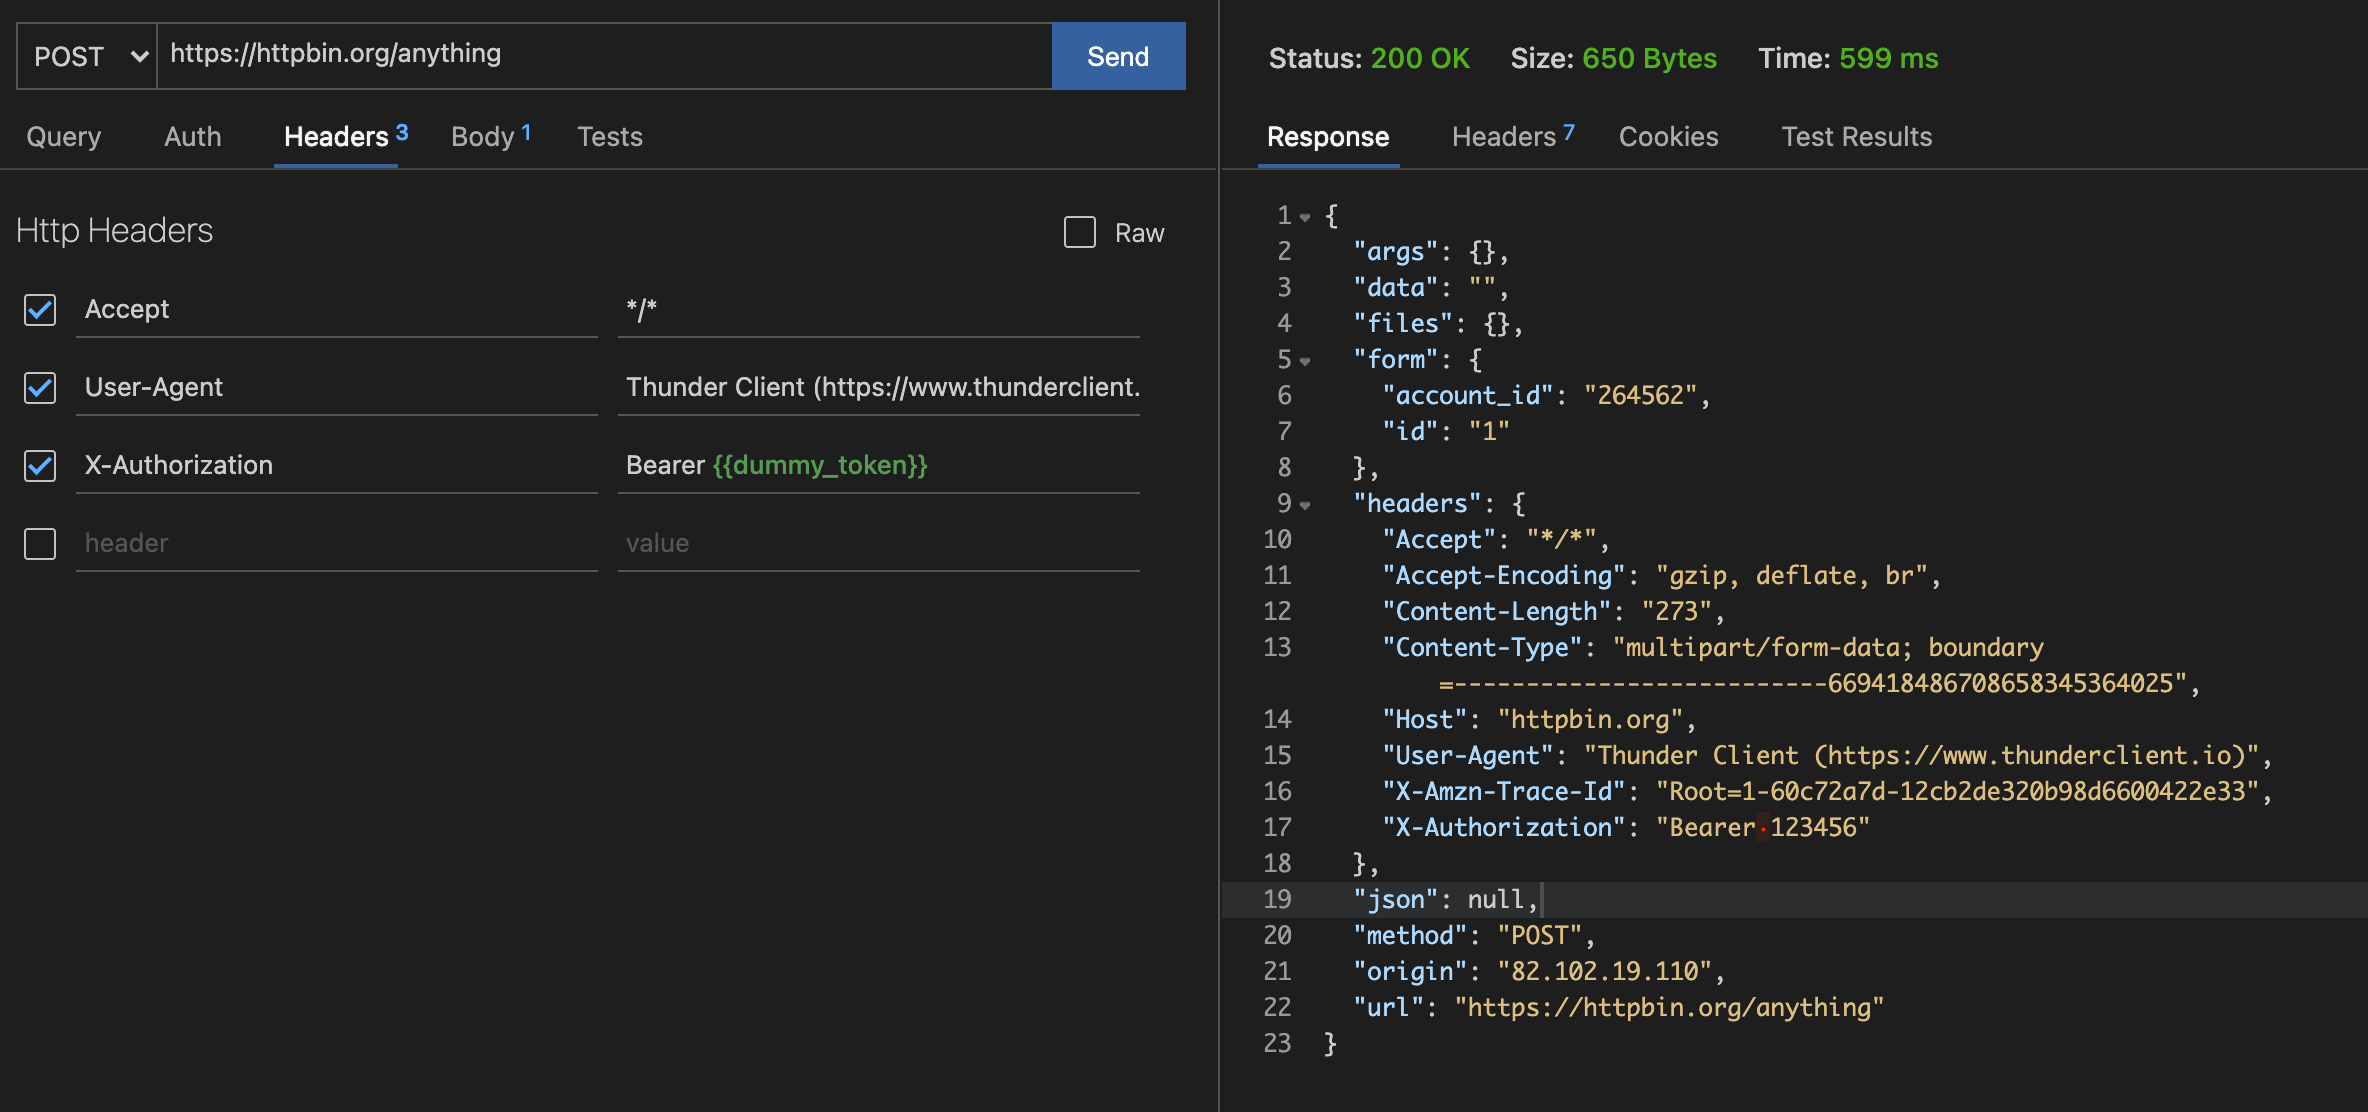Click the request URL input field
2368x1112 pixels.
click(x=600, y=55)
